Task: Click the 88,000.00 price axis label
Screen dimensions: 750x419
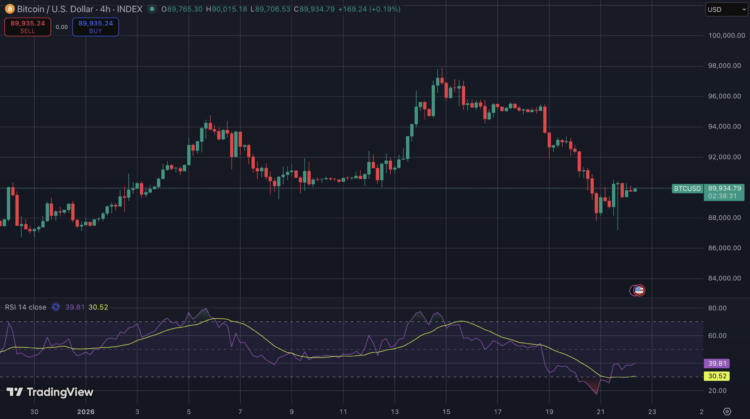Action: [x=726, y=218]
